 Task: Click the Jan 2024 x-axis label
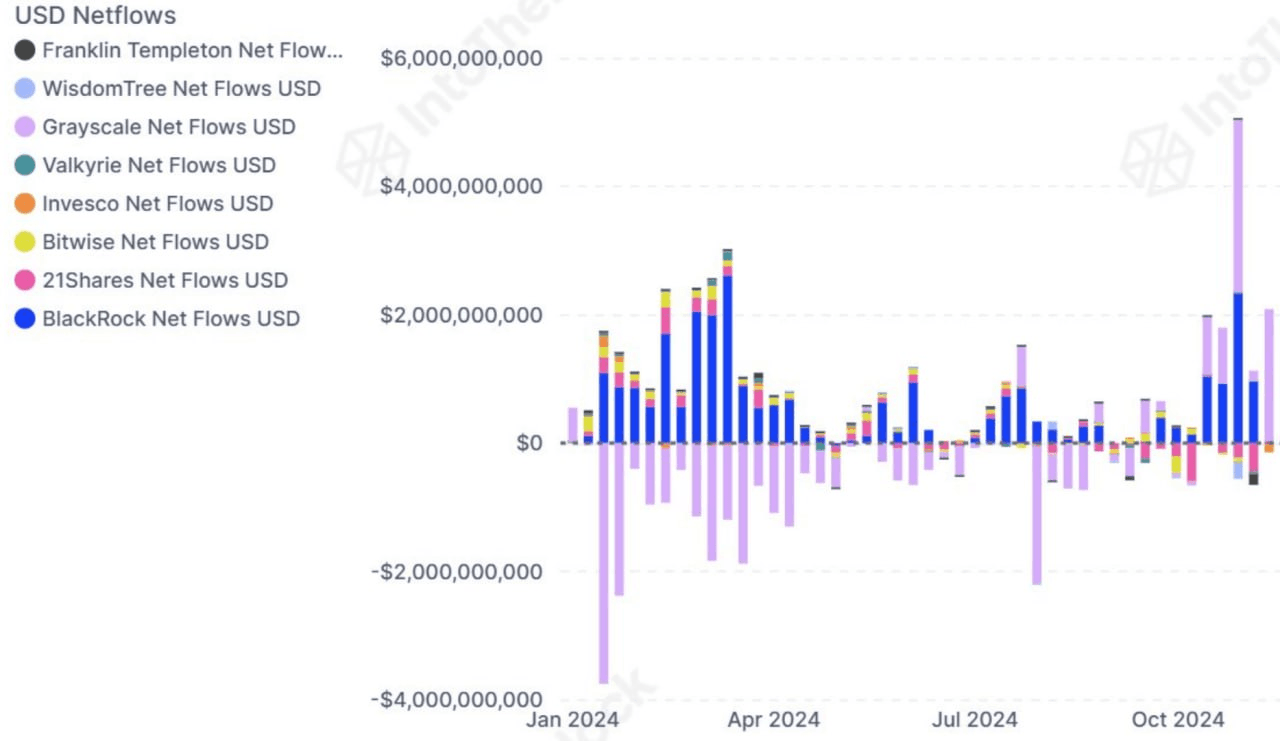[573, 719]
